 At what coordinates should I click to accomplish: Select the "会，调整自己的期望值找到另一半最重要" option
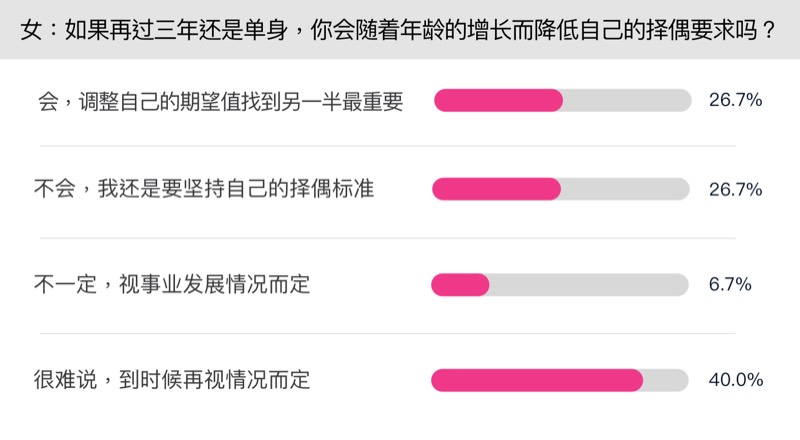click(219, 101)
